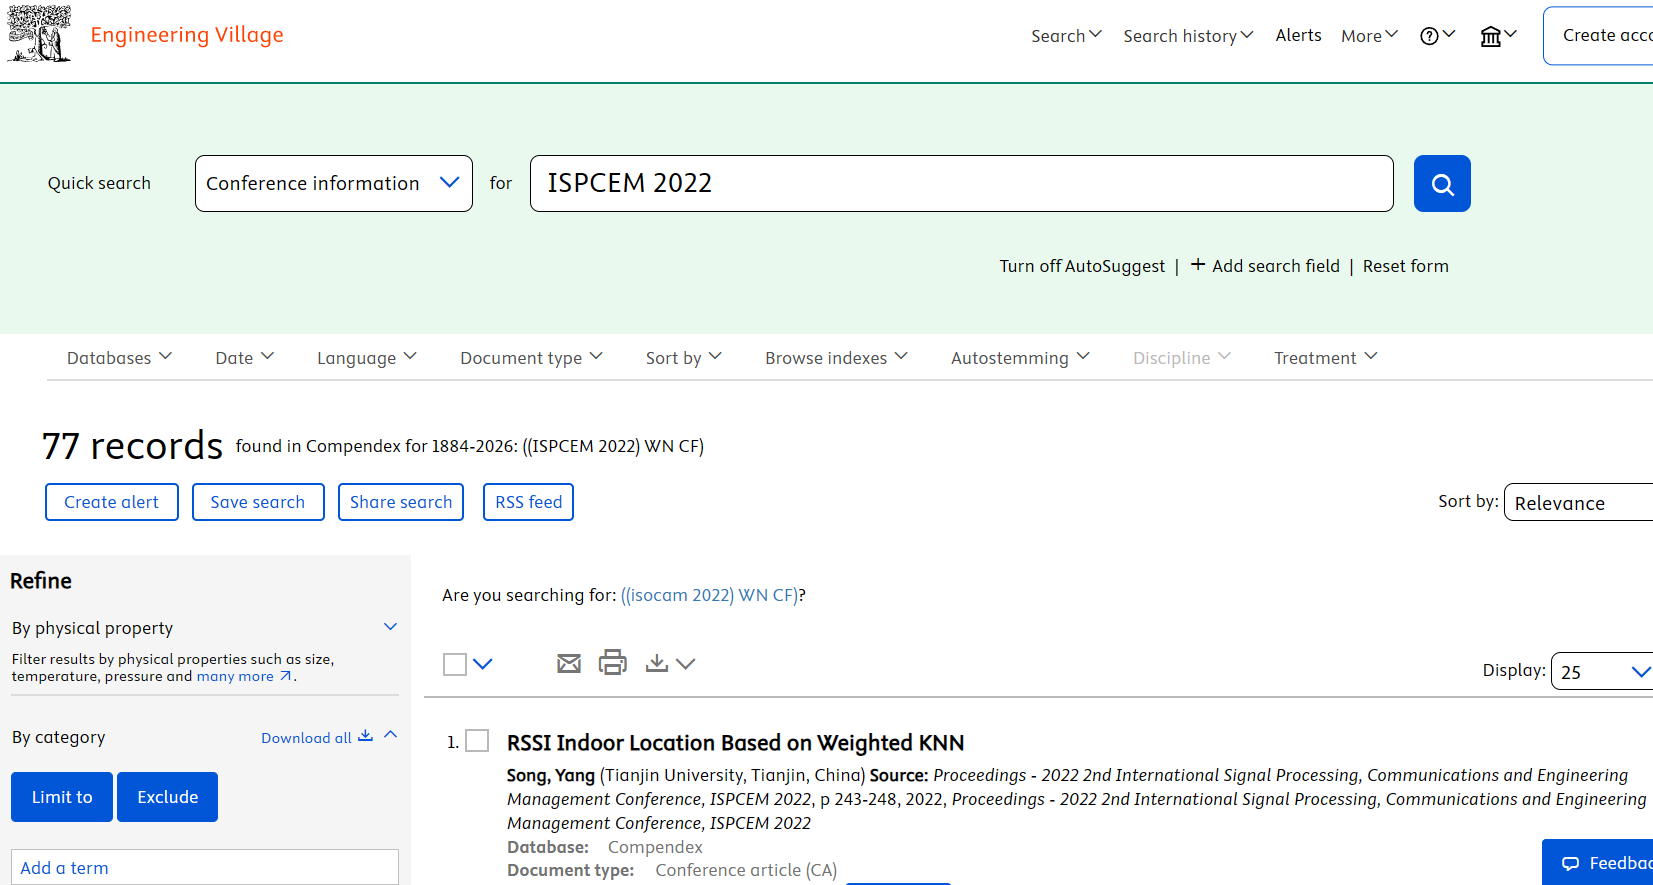This screenshot has height=885, width=1653.
Task: Open the help question-mark menu
Action: click(1437, 35)
